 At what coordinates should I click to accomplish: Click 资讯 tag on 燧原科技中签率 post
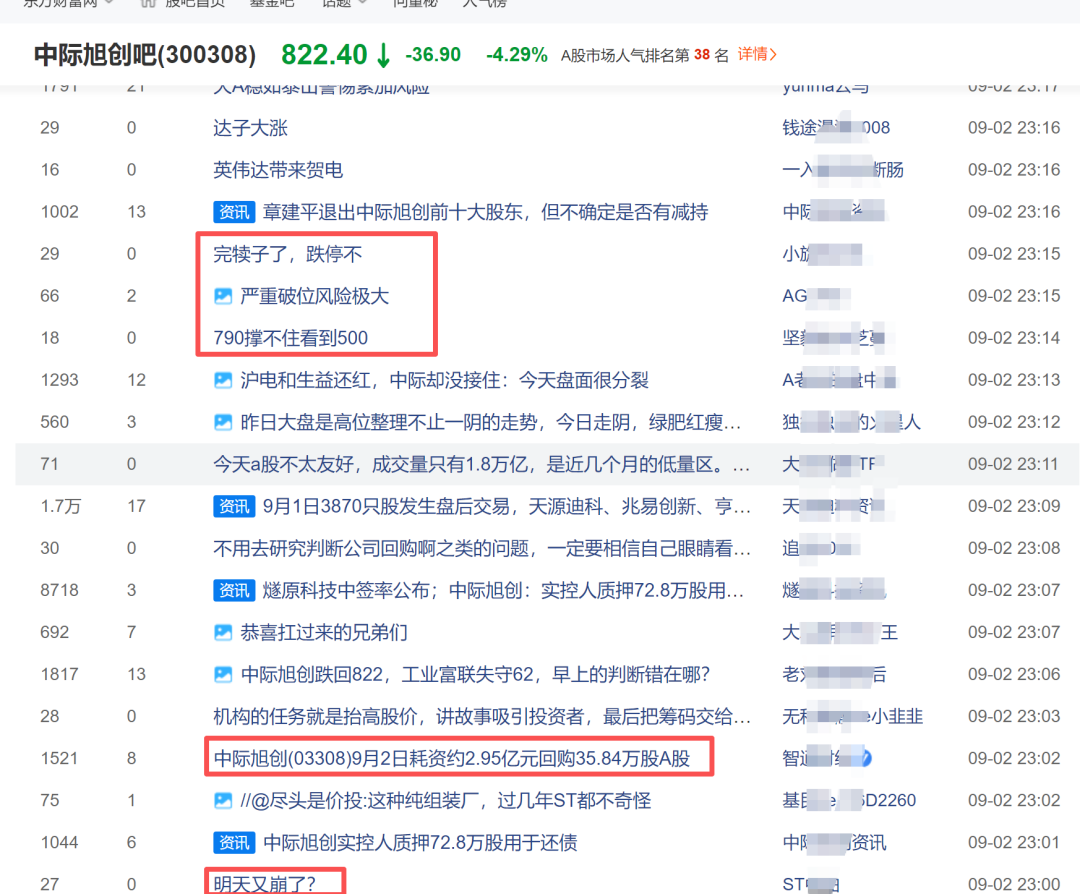click(234, 590)
